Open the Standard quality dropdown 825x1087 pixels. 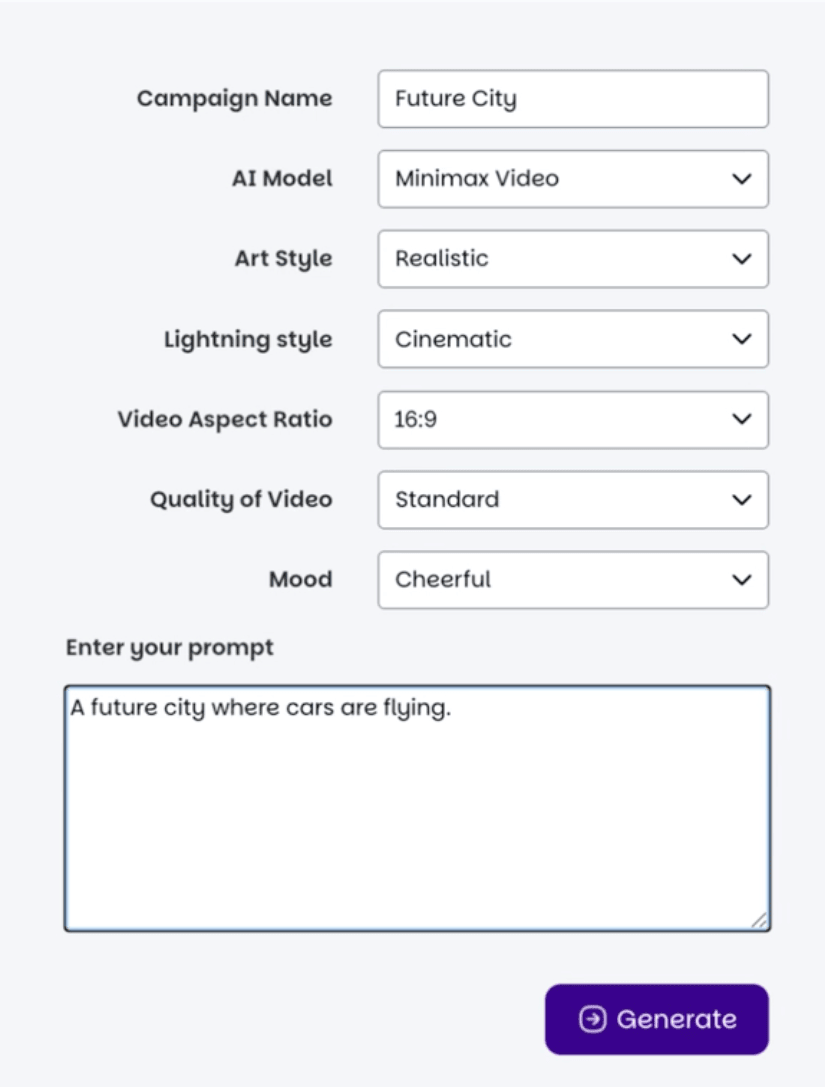pos(573,500)
